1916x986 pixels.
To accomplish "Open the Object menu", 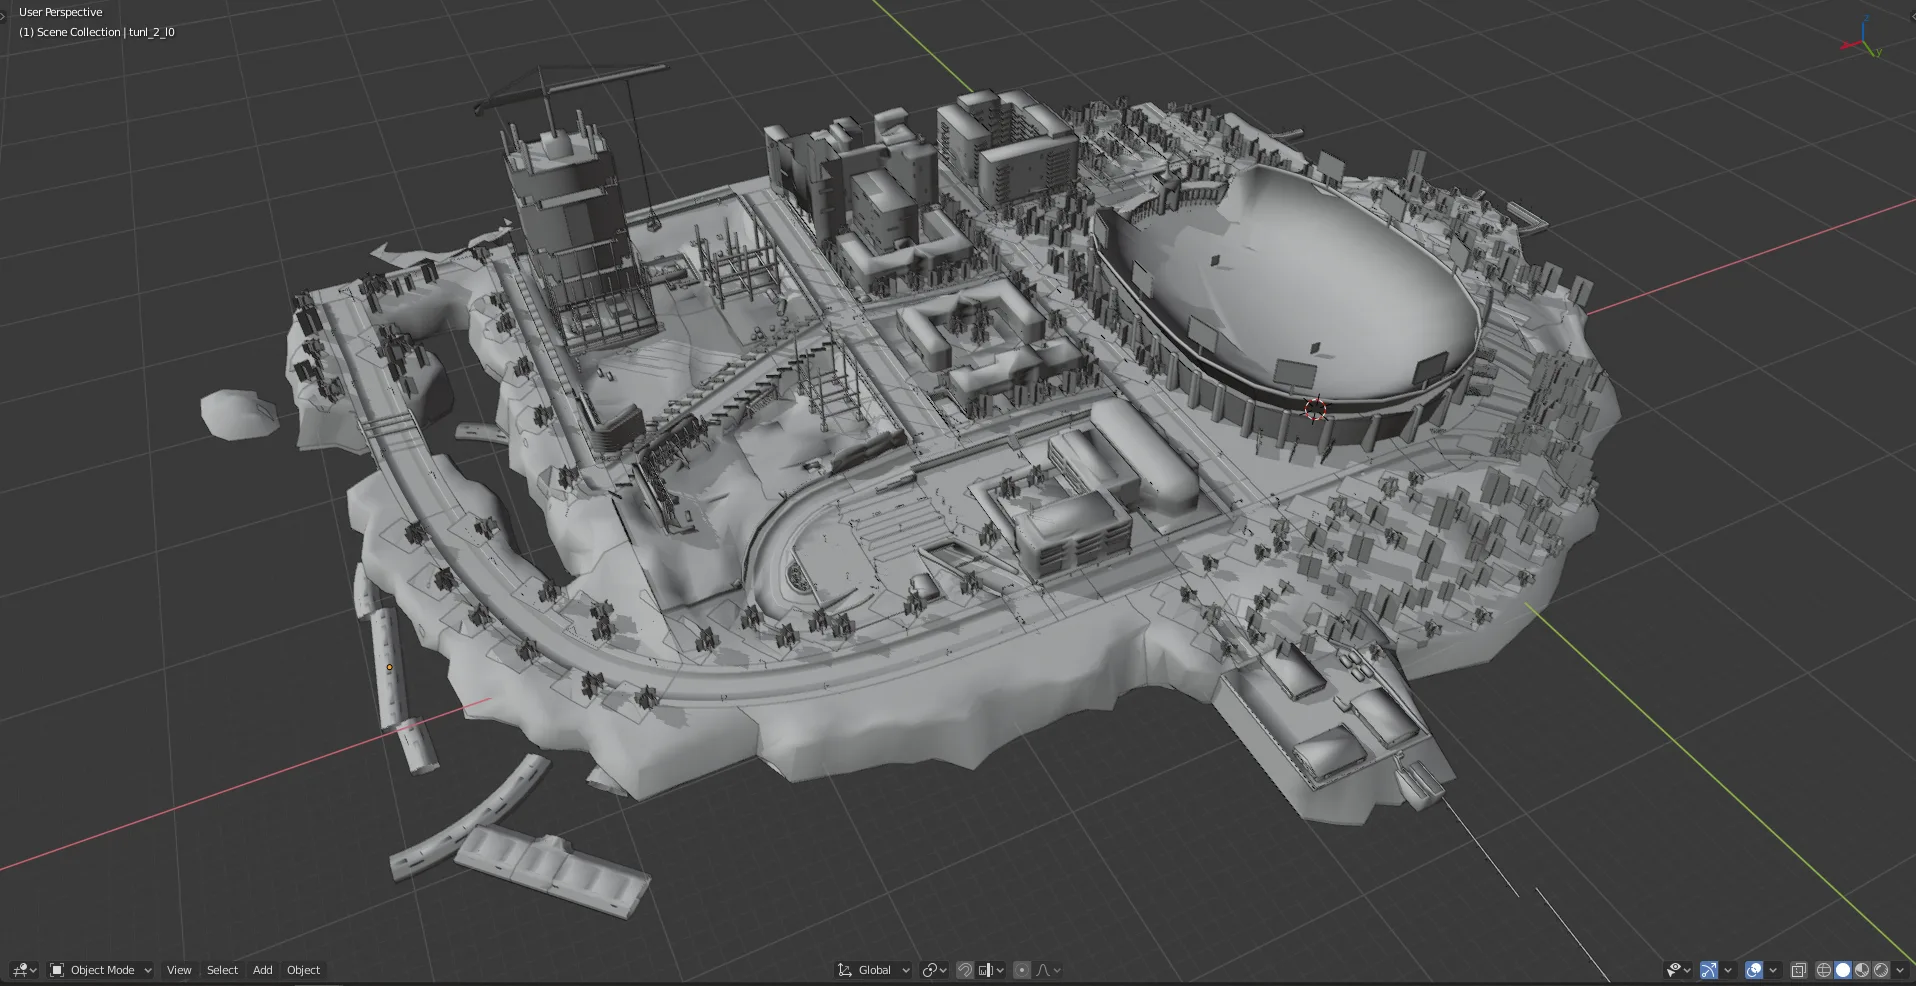I will [303, 970].
